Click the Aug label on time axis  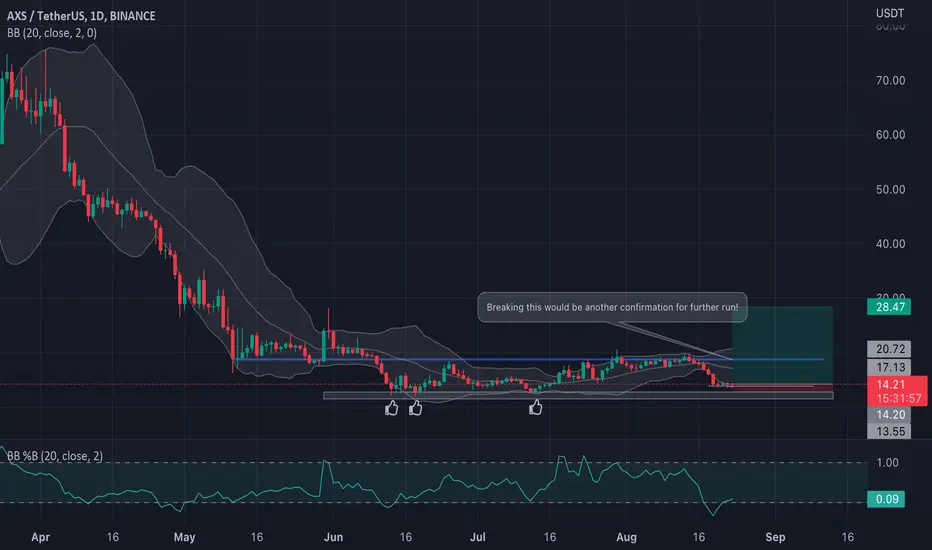click(626, 538)
